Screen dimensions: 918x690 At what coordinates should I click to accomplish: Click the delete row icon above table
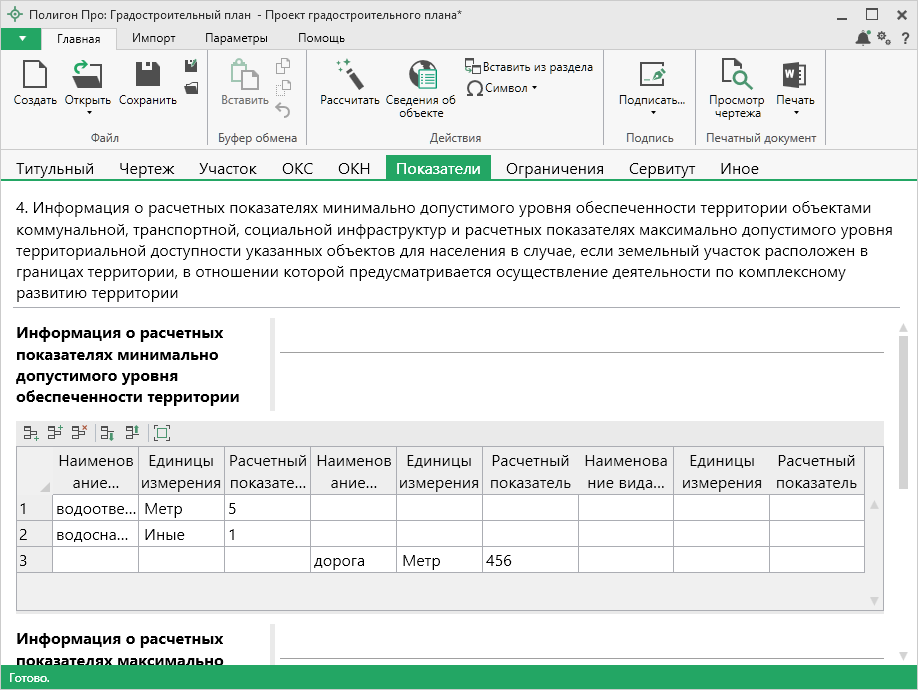78,433
